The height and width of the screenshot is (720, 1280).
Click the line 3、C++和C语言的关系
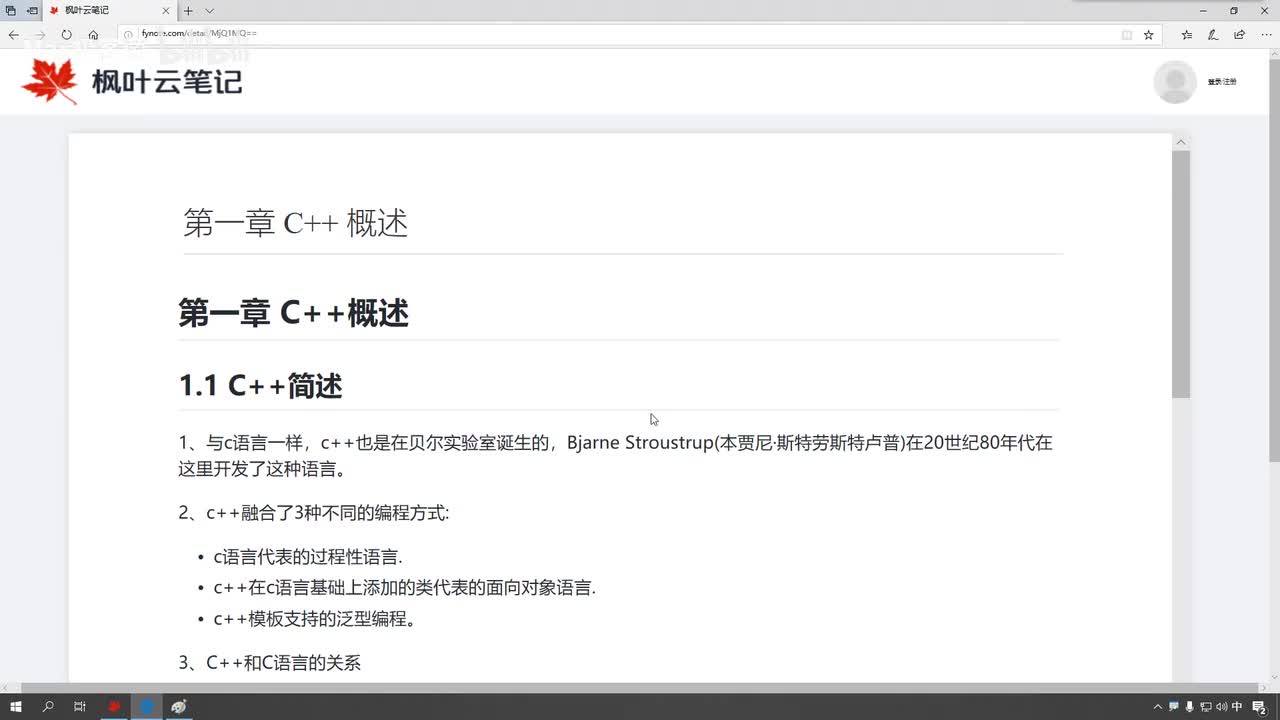pos(270,662)
